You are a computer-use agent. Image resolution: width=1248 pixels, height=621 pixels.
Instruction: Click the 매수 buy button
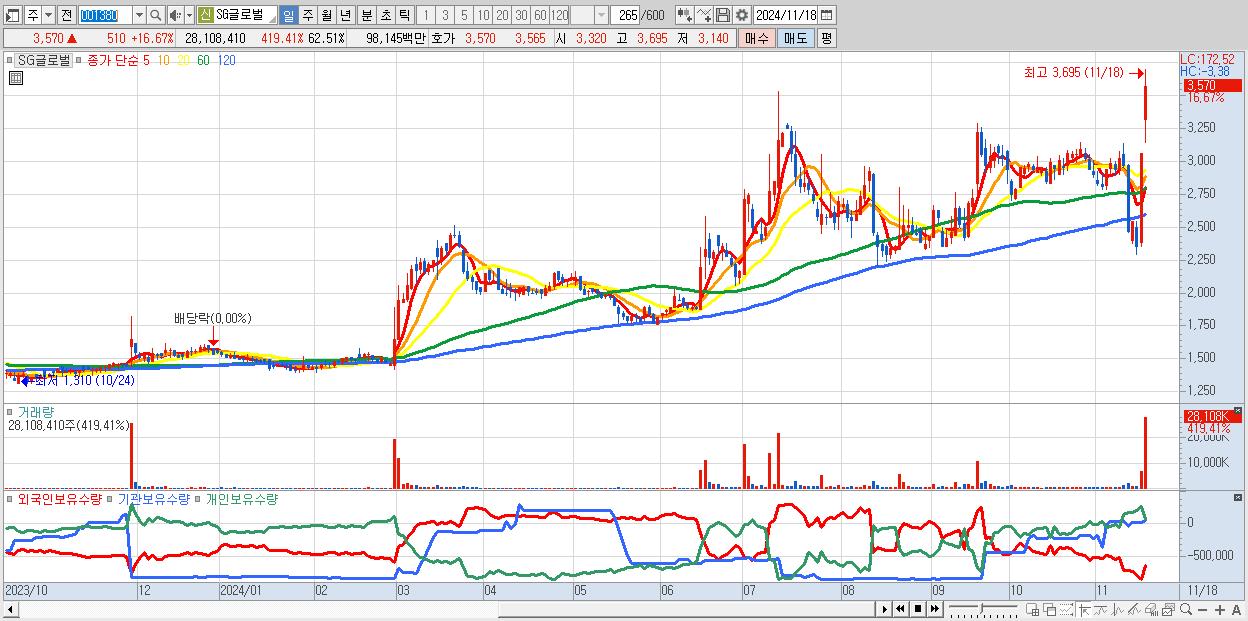(x=757, y=38)
